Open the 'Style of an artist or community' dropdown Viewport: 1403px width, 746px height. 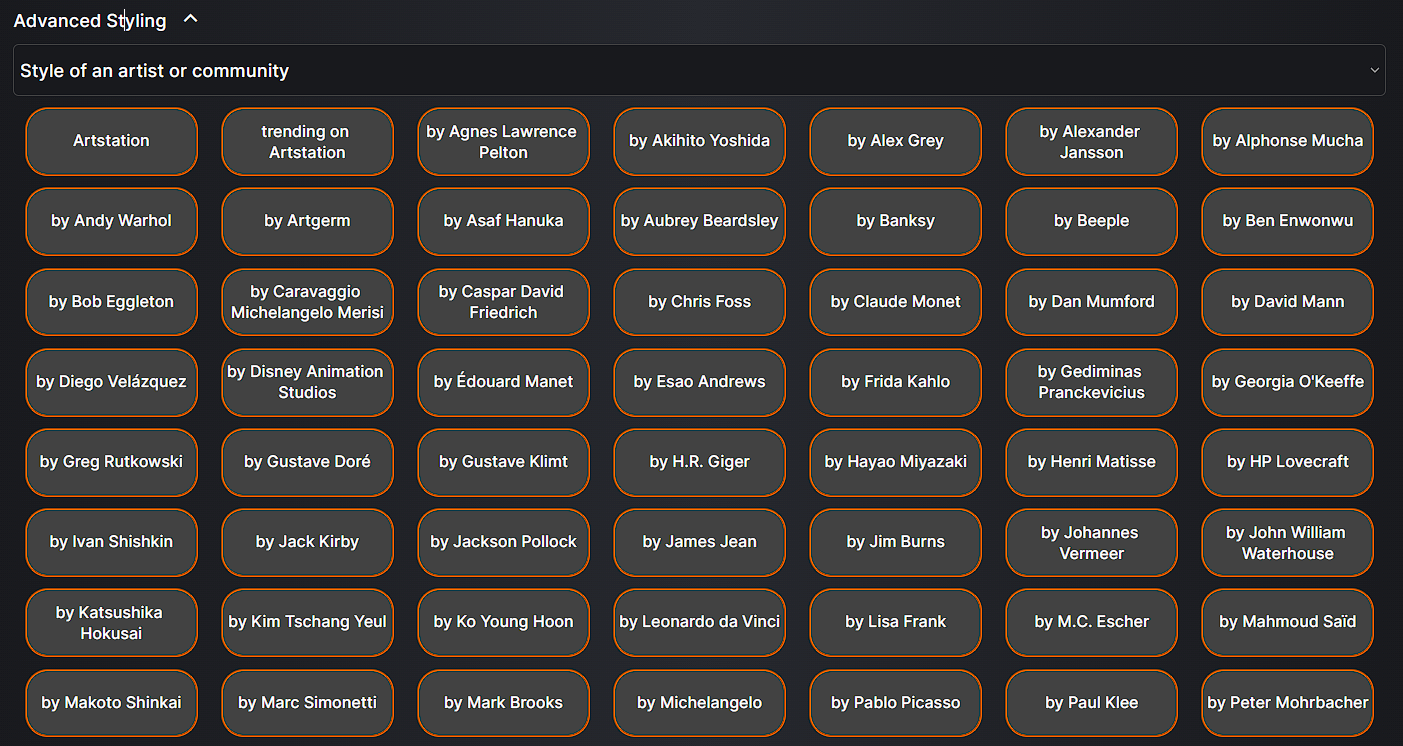point(698,71)
